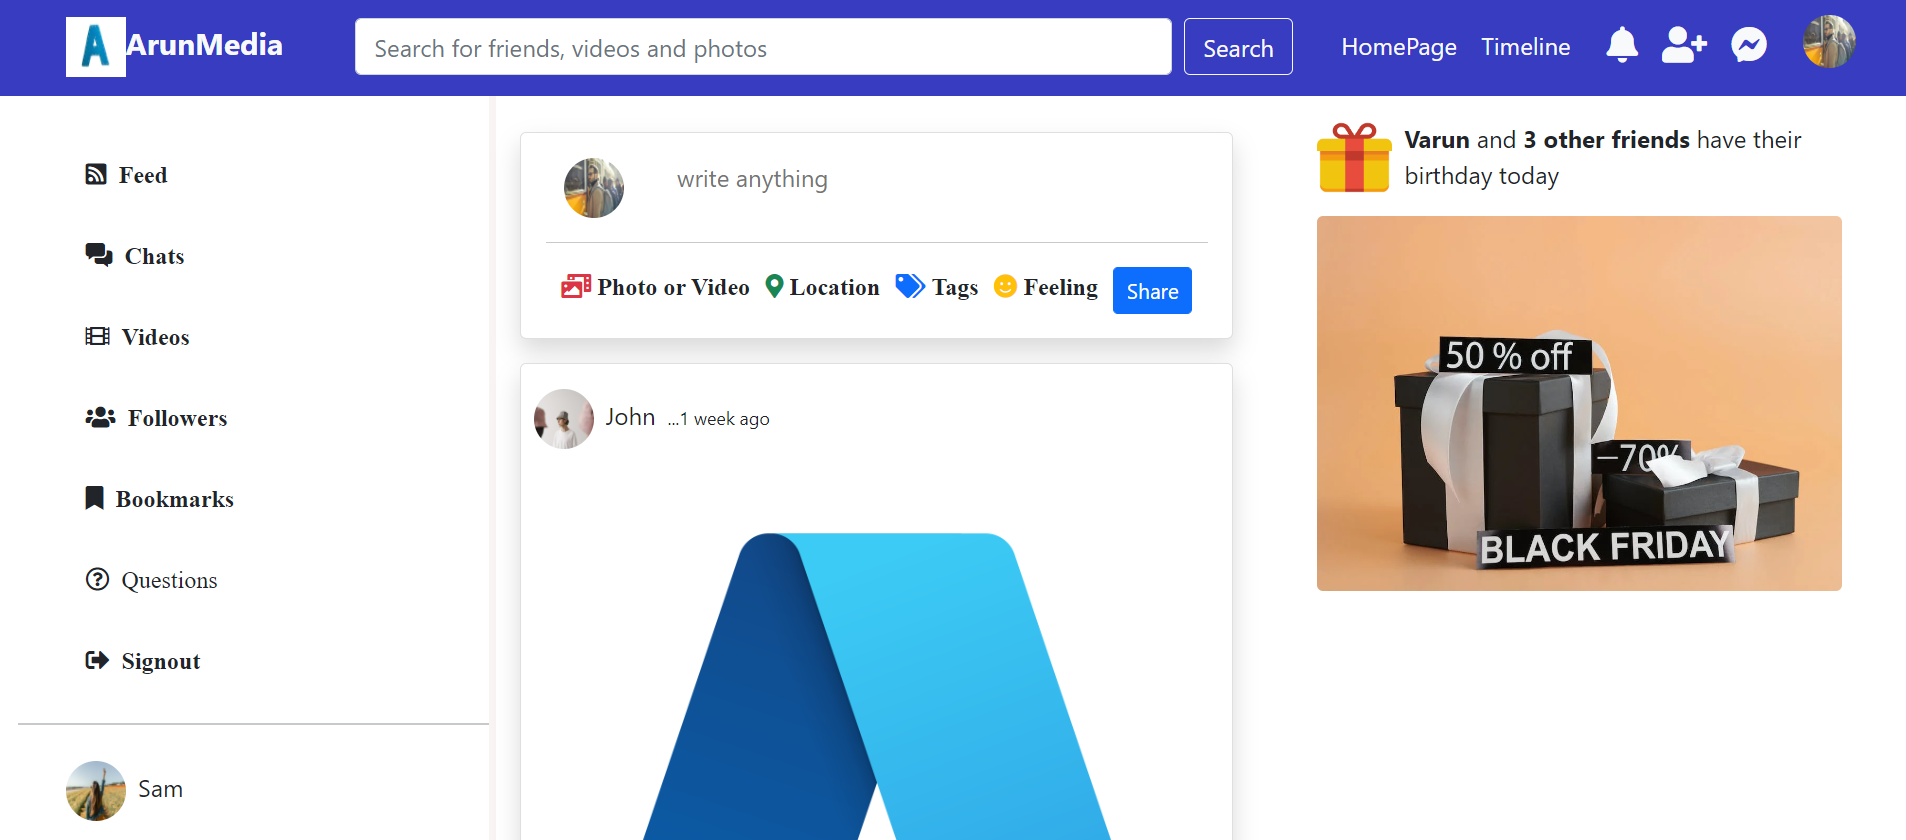Open notifications bell icon
1906x840 pixels.
tap(1622, 45)
